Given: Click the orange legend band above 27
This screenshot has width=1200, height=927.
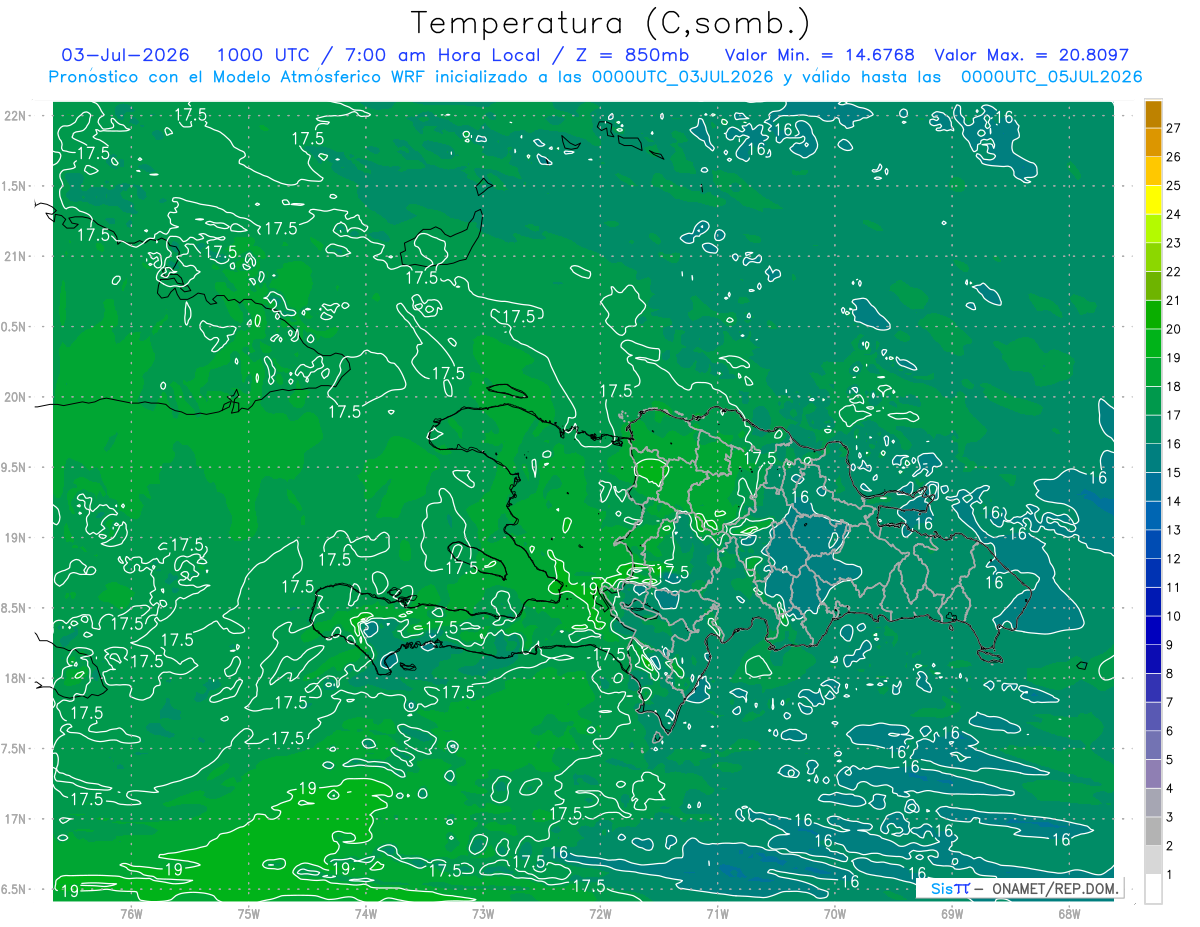Looking at the screenshot, I should [x=1153, y=114].
